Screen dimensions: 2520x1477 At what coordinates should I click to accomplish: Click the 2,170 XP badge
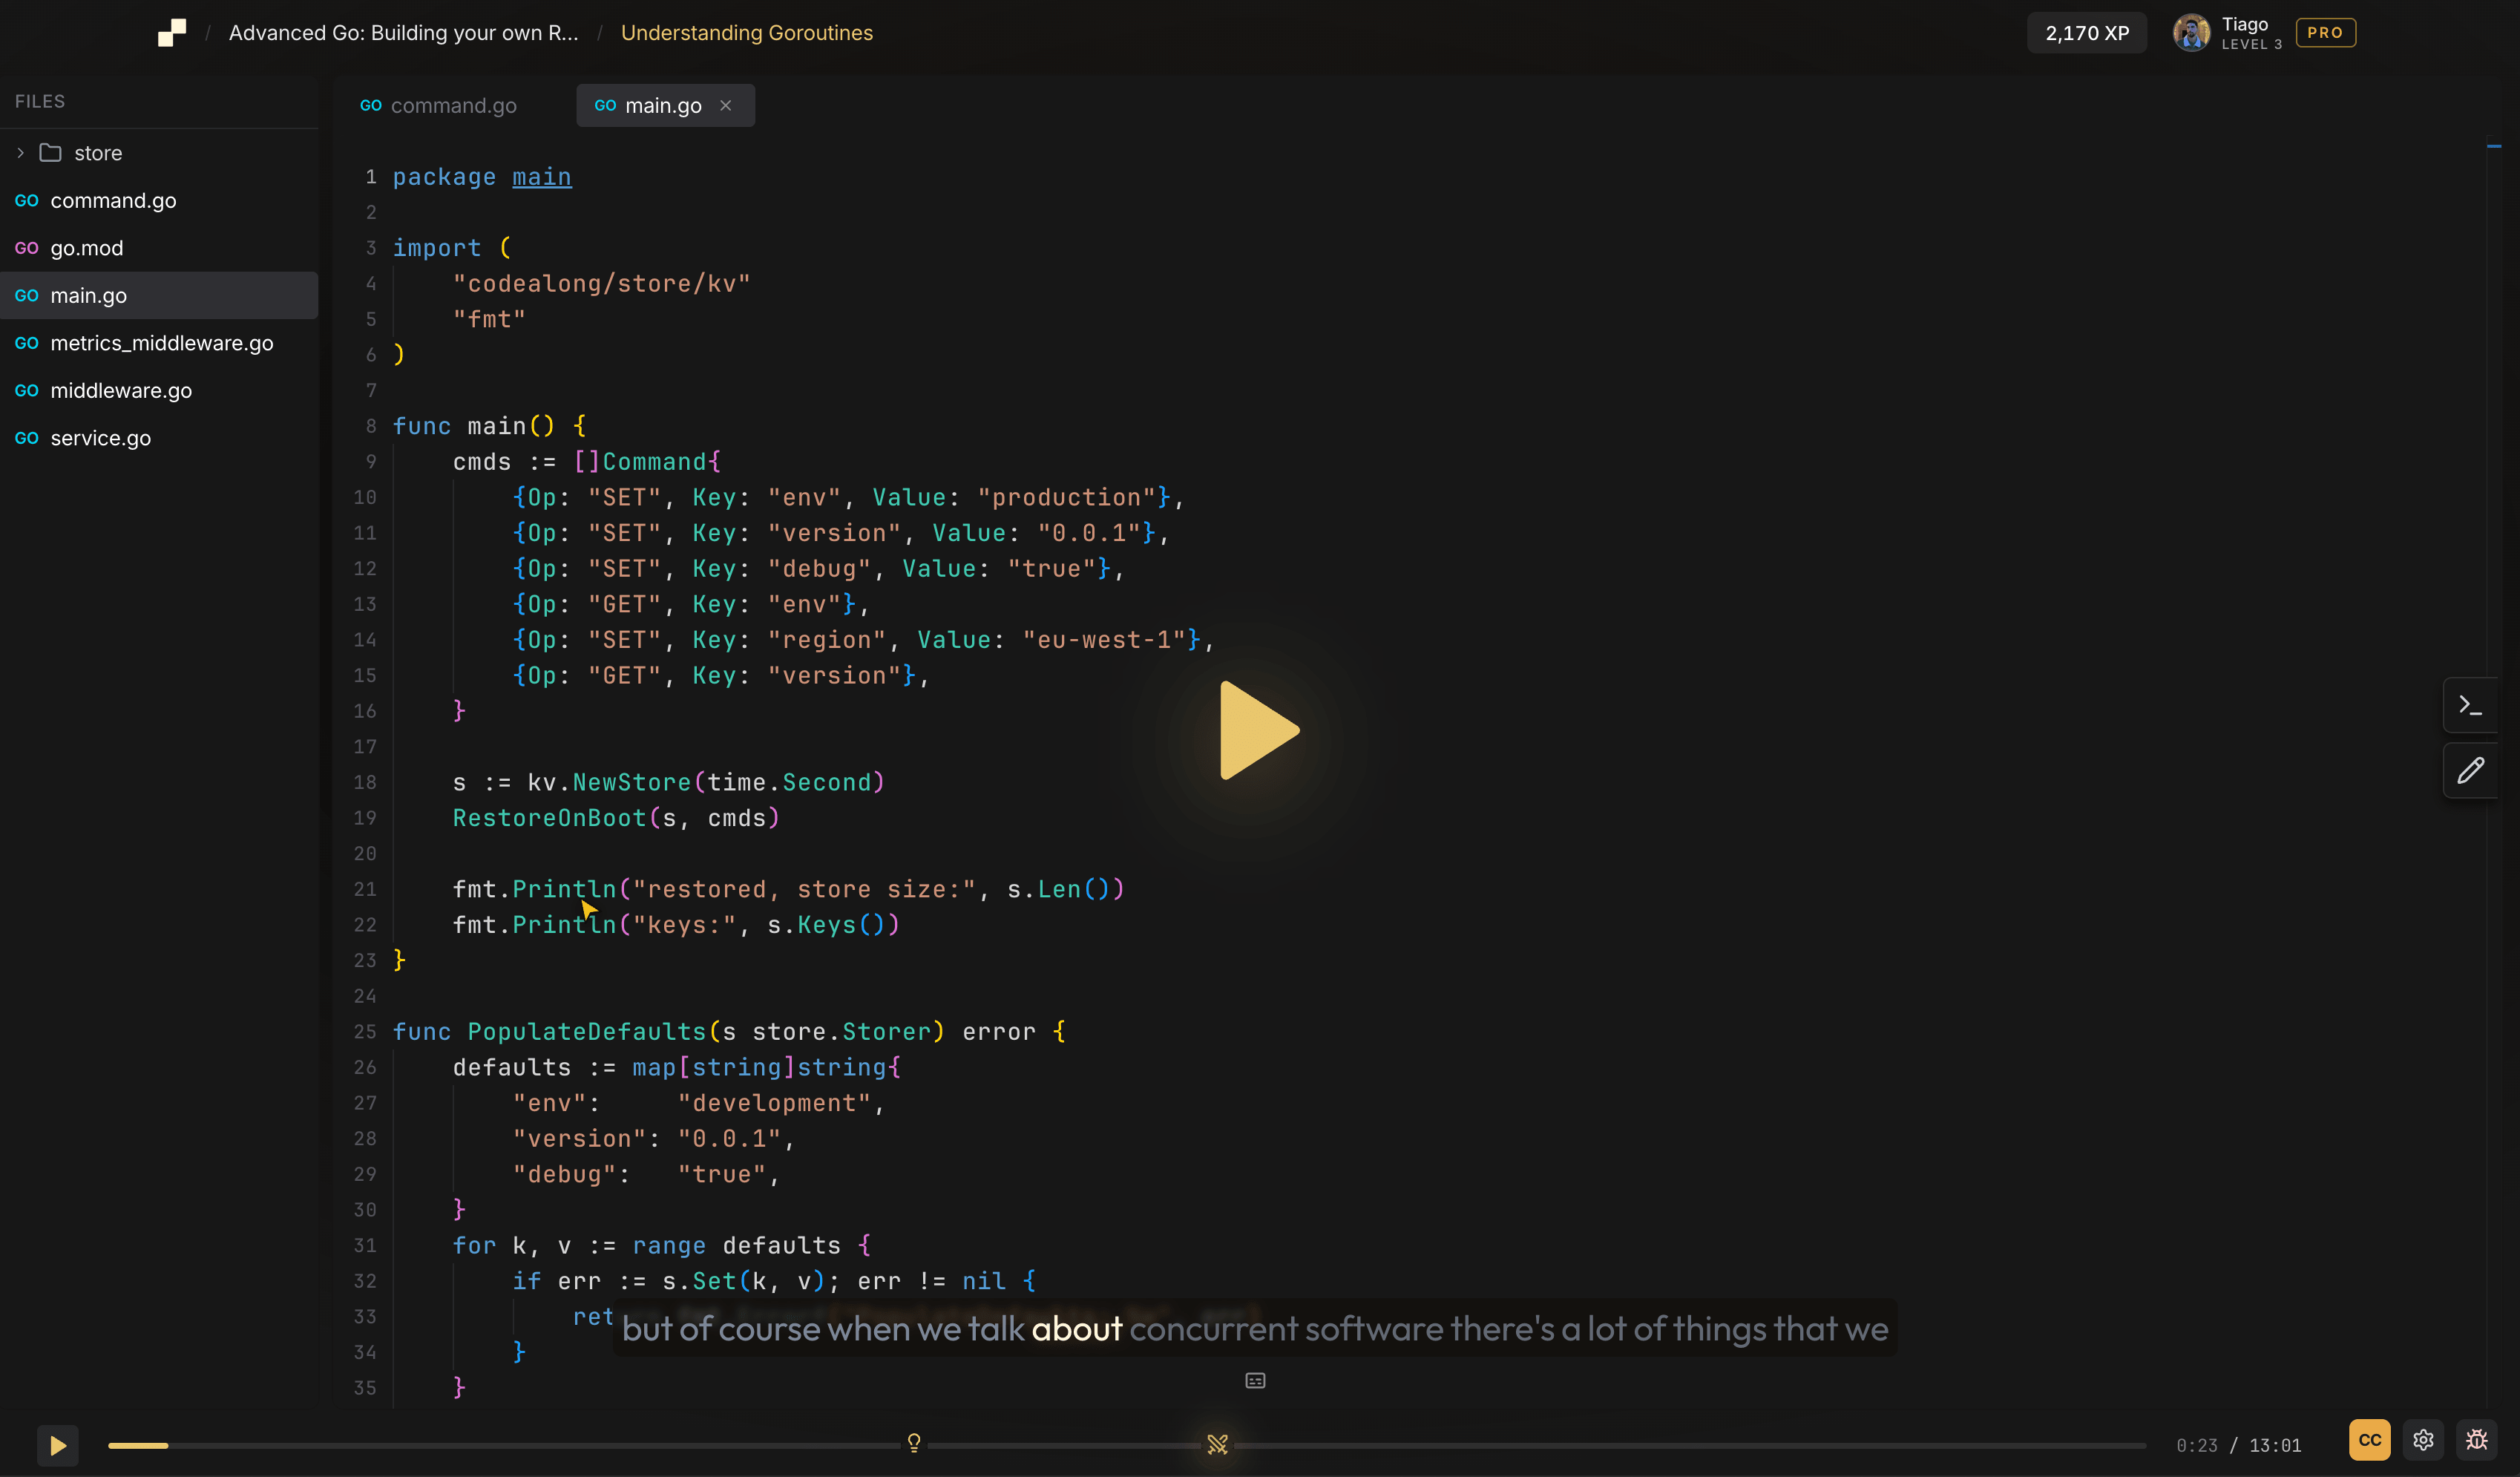click(2087, 33)
